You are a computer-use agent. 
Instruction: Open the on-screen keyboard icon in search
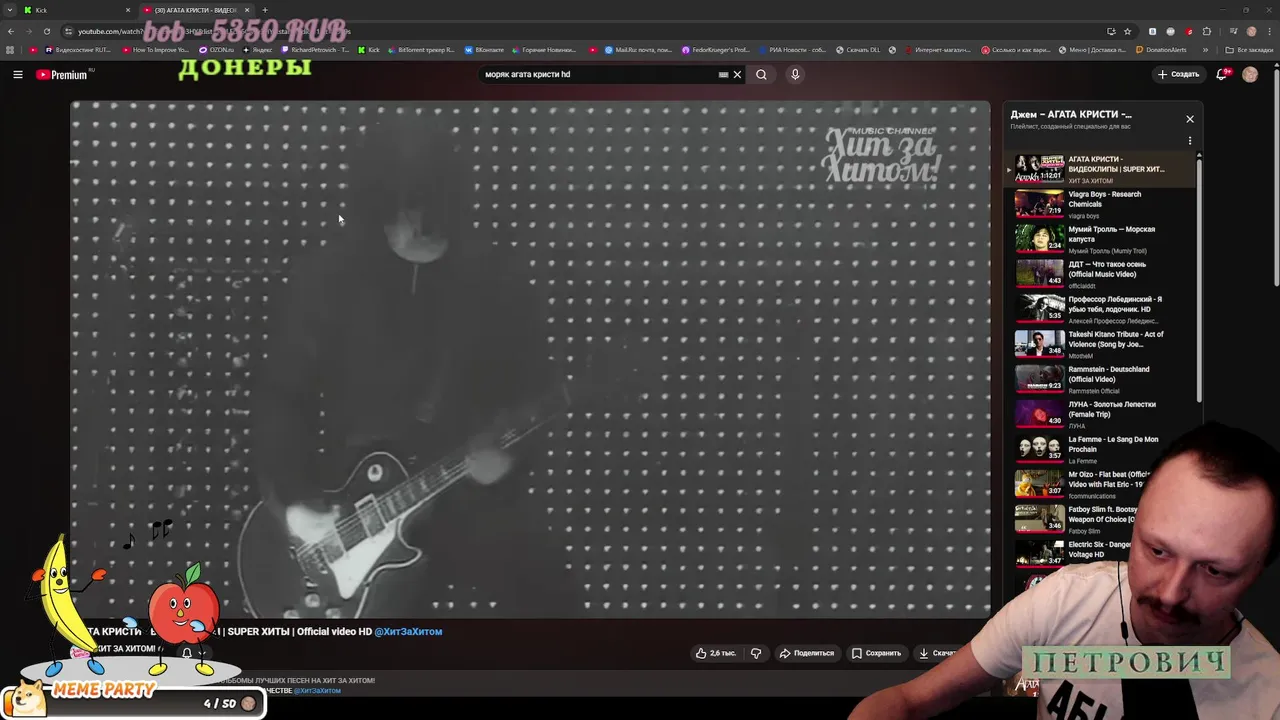point(723,74)
